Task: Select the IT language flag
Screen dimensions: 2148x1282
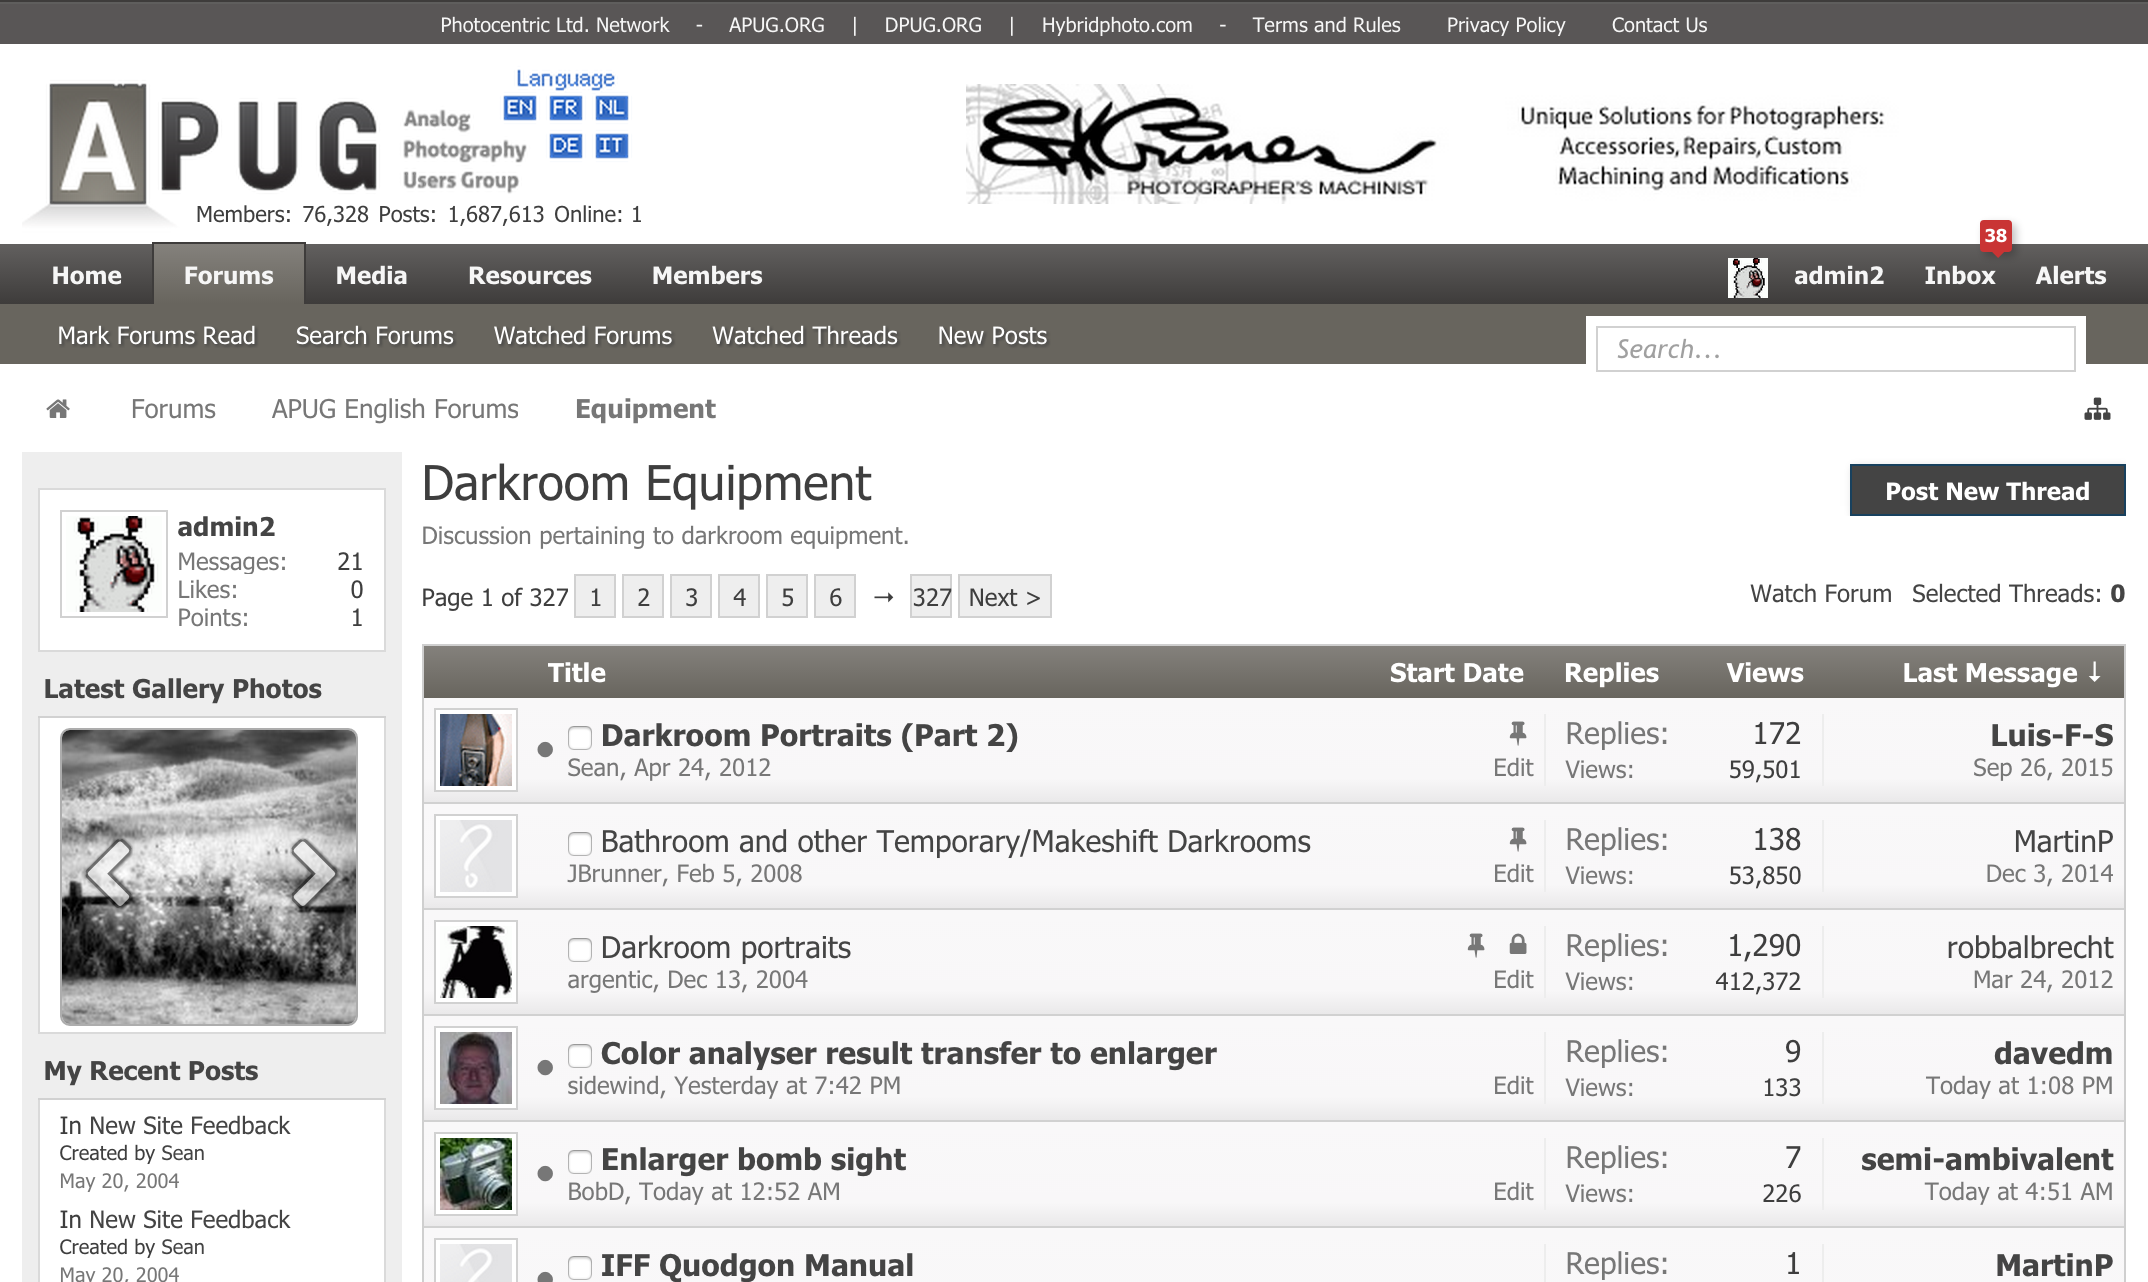Action: [611, 146]
